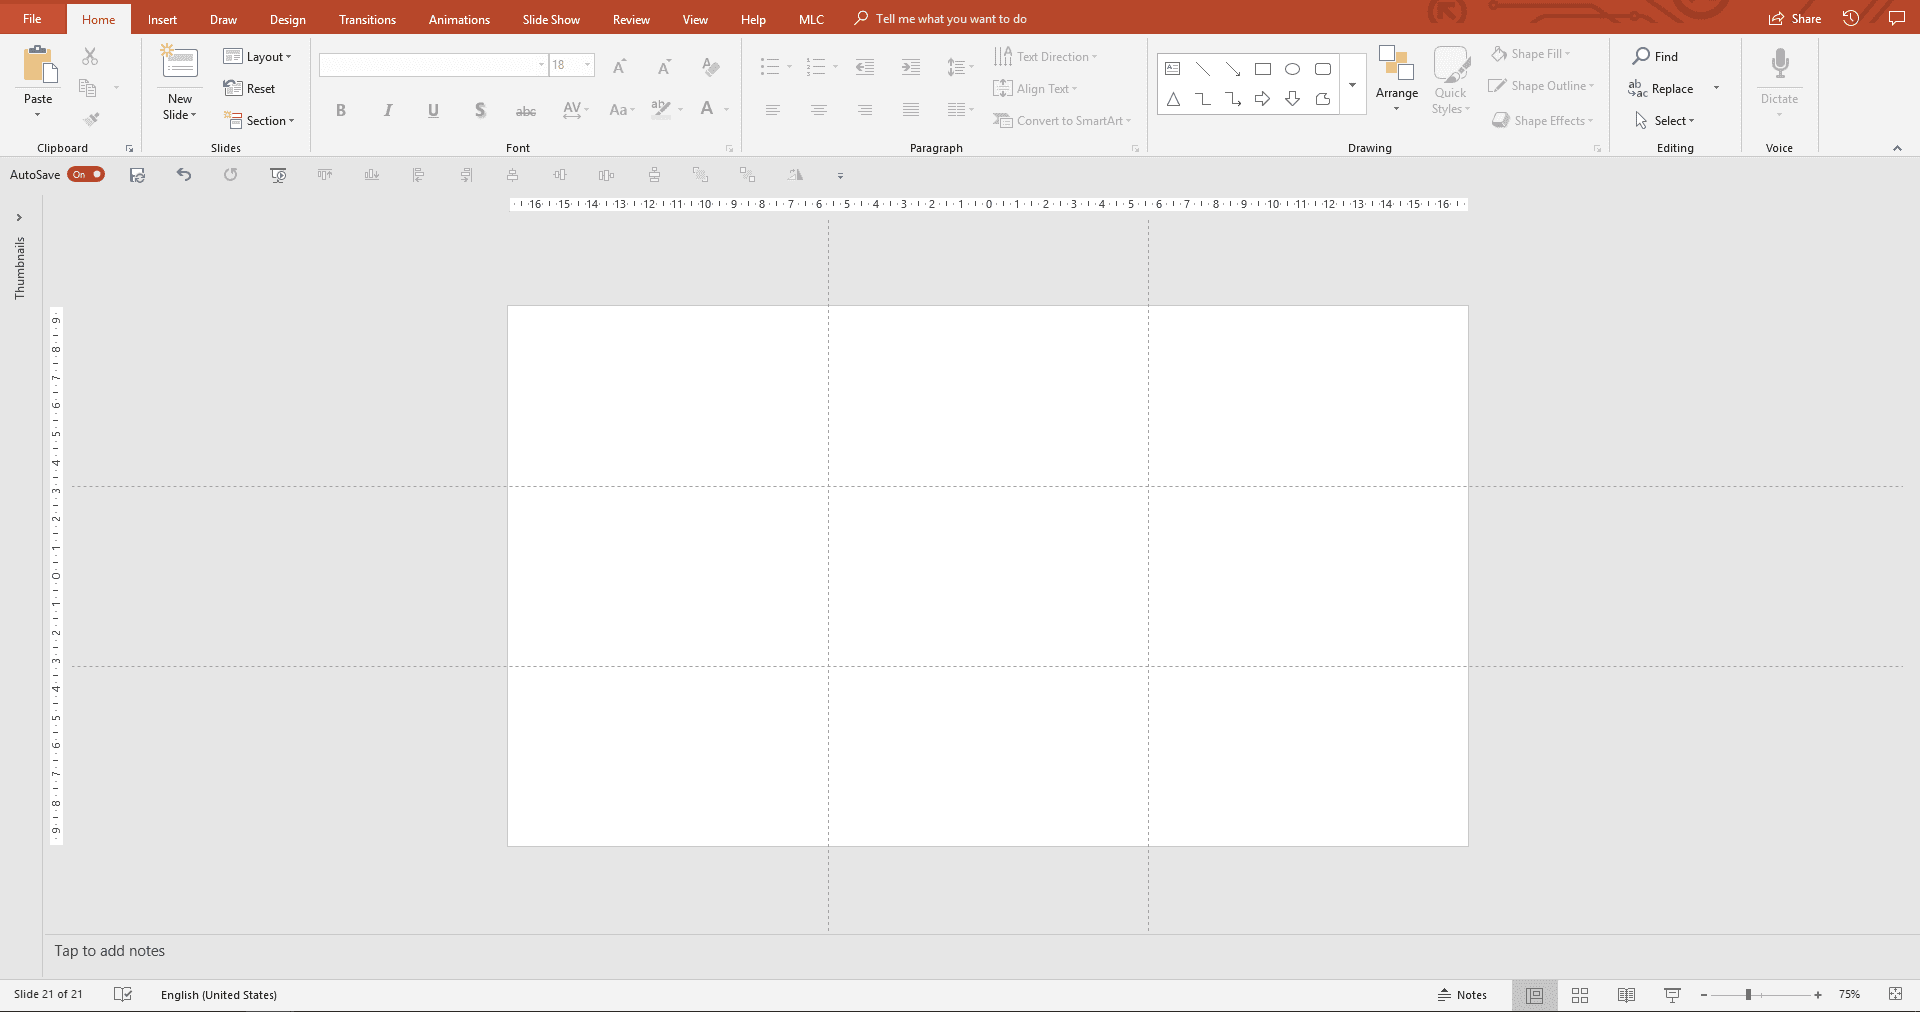Collapse the ribbon with the chevron
This screenshot has height=1012, width=1920.
[1898, 148]
